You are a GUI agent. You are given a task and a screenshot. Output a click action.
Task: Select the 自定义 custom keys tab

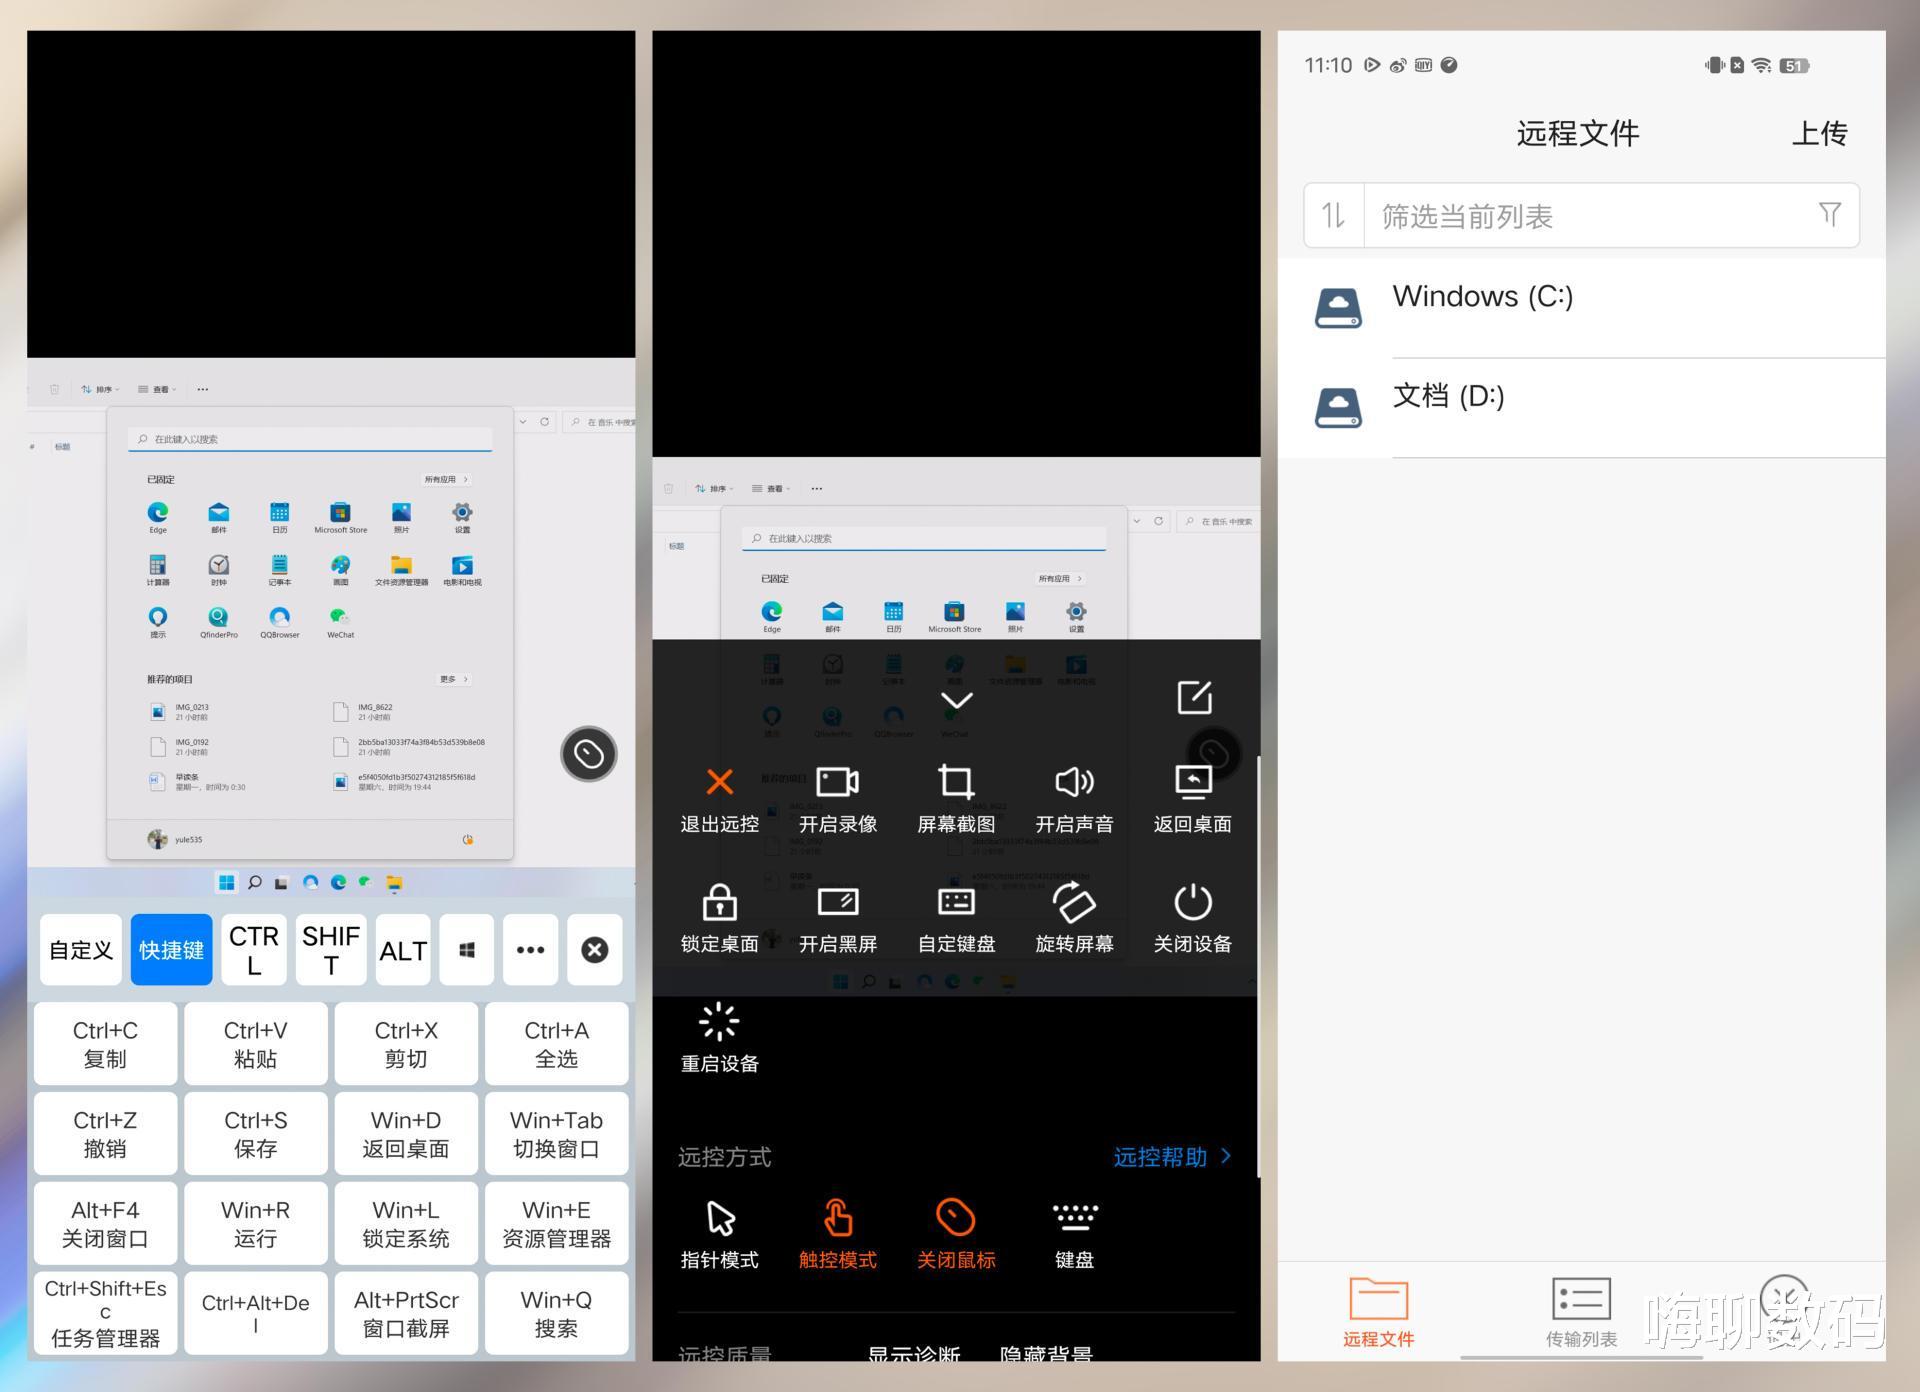(81, 949)
